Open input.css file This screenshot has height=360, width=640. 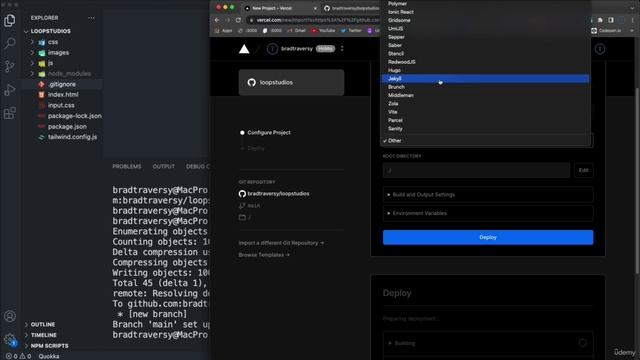(x=62, y=105)
